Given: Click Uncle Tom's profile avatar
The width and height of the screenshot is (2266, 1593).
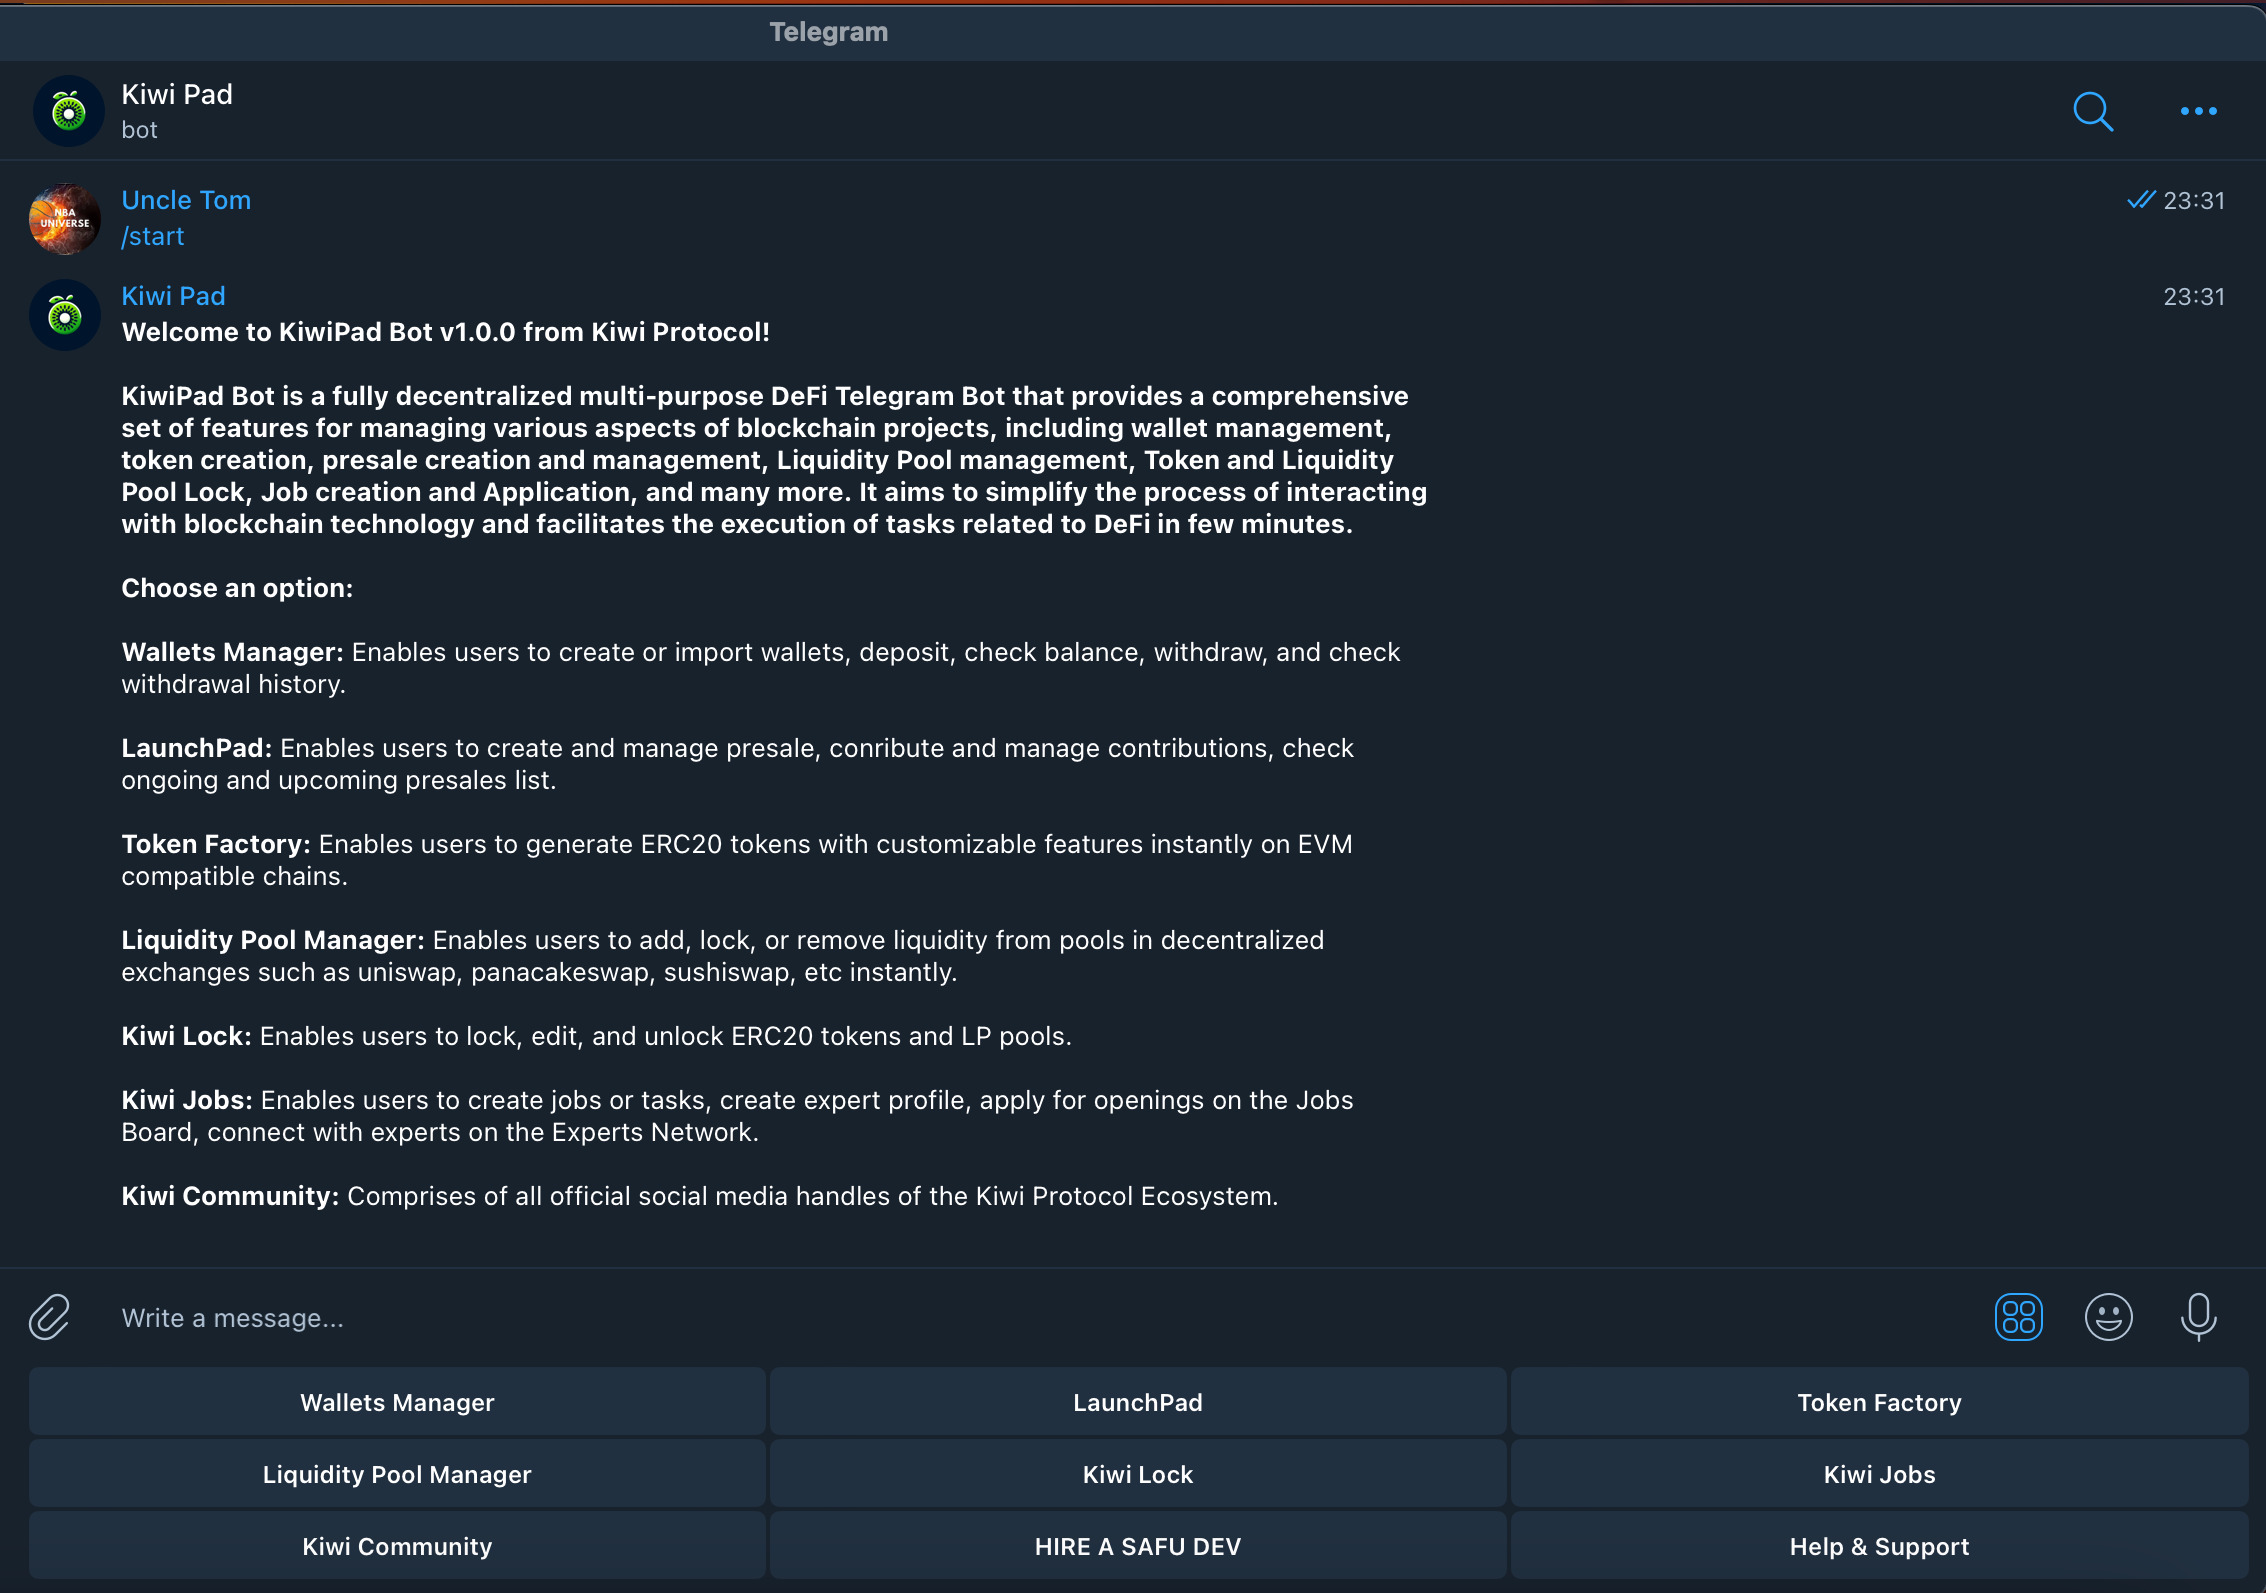Looking at the screenshot, I should click(x=65, y=219).
